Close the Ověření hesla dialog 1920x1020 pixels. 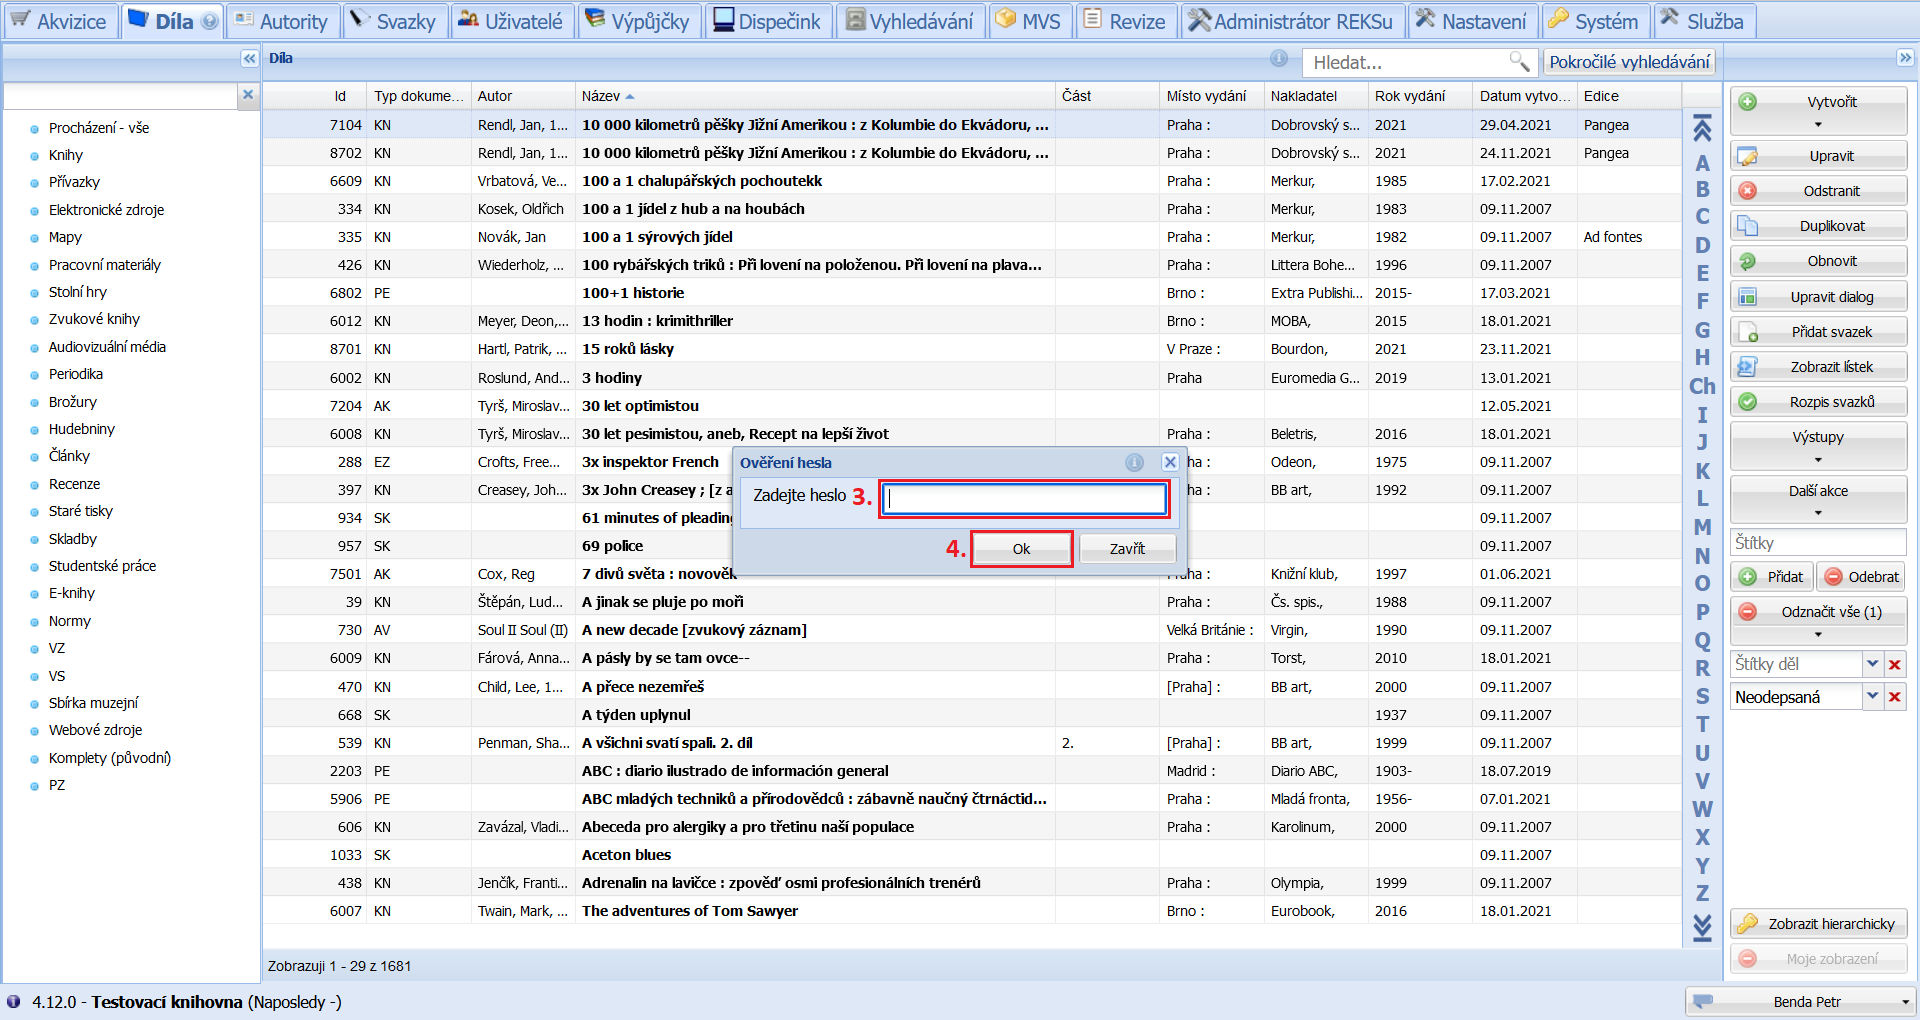point(1170,462)
